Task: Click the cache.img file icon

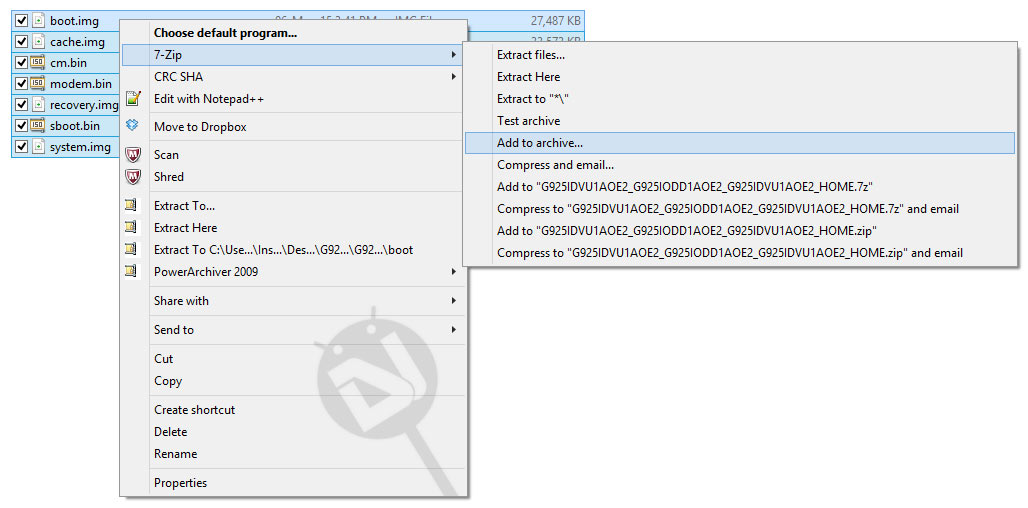Action: [x=39, y=42]
